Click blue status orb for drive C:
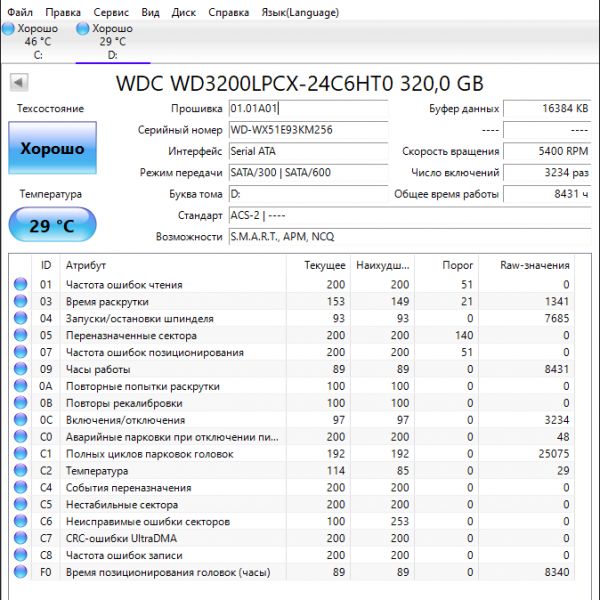Viewport: 600px width, 600px height. [x=8, y=29]
